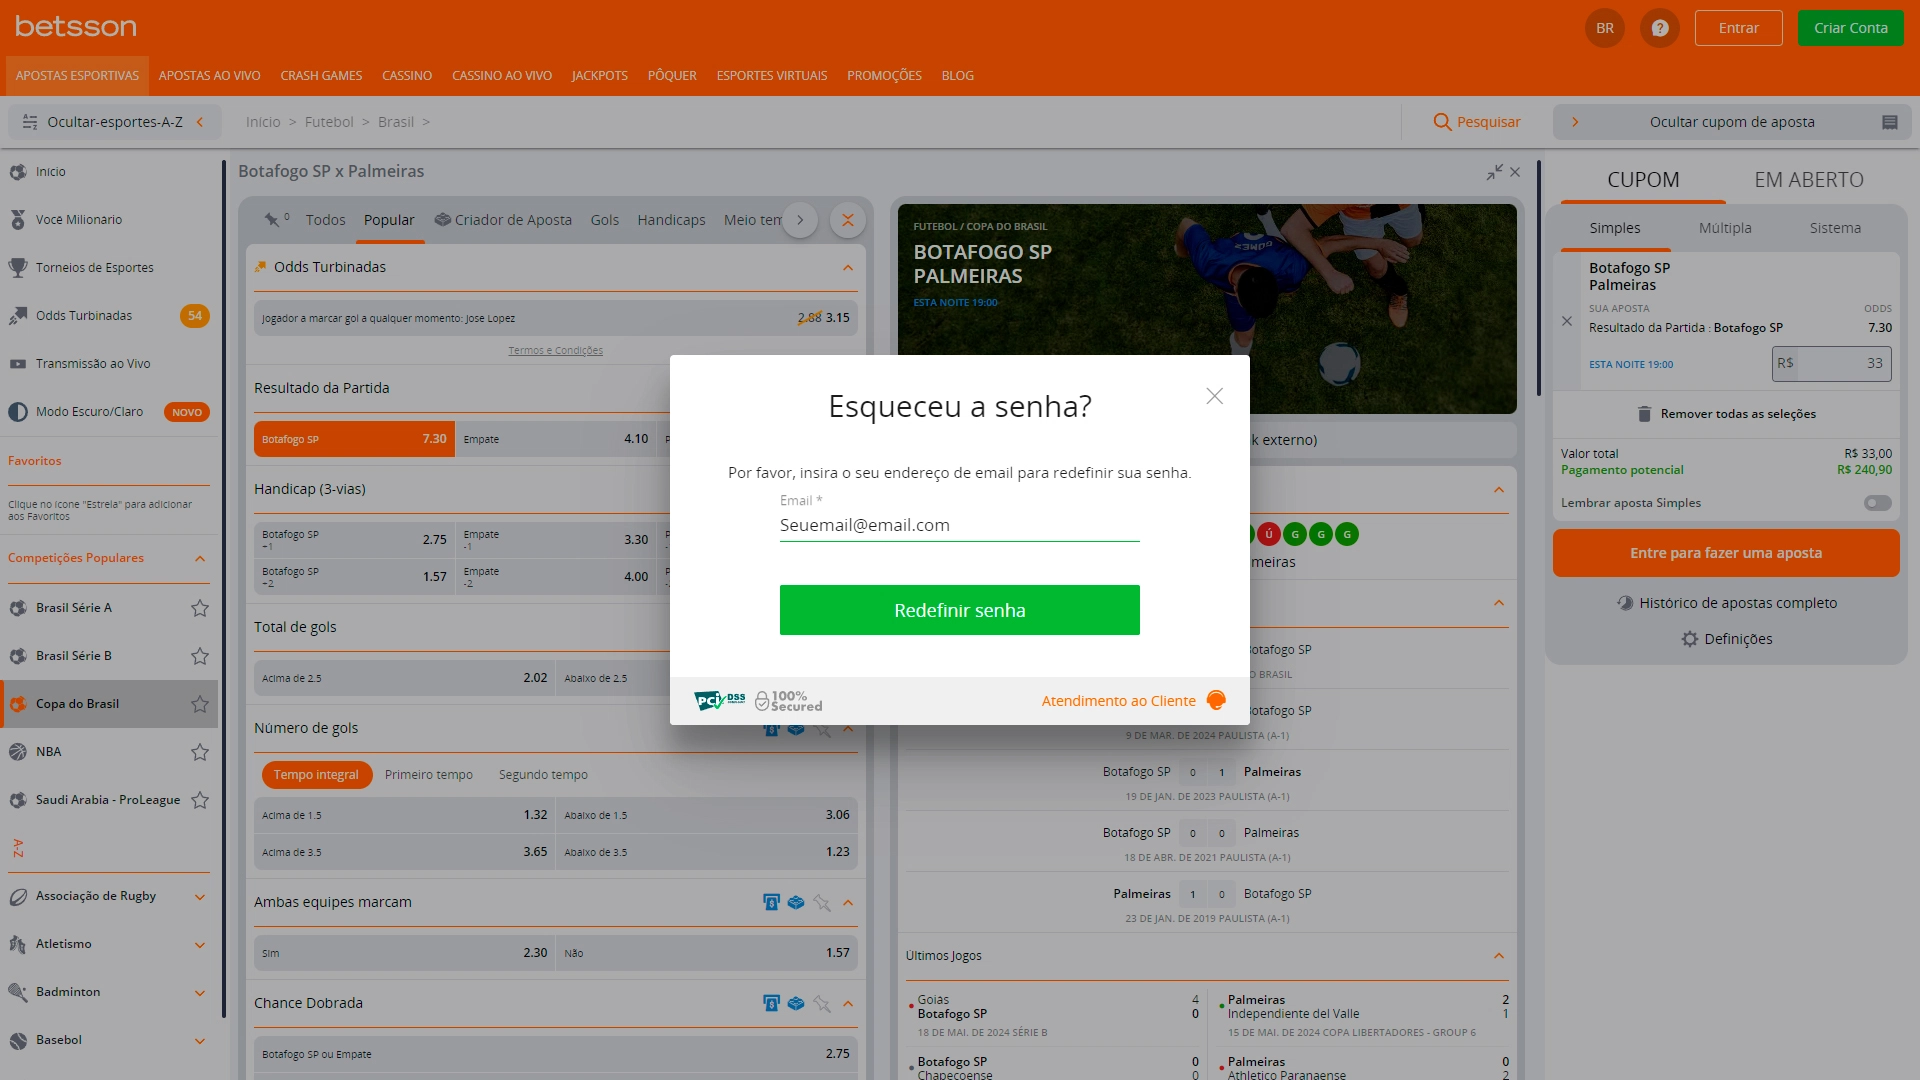Click the Criar Conta button
Screen dimensions: 1920x1080
[x=1850, y=28]
